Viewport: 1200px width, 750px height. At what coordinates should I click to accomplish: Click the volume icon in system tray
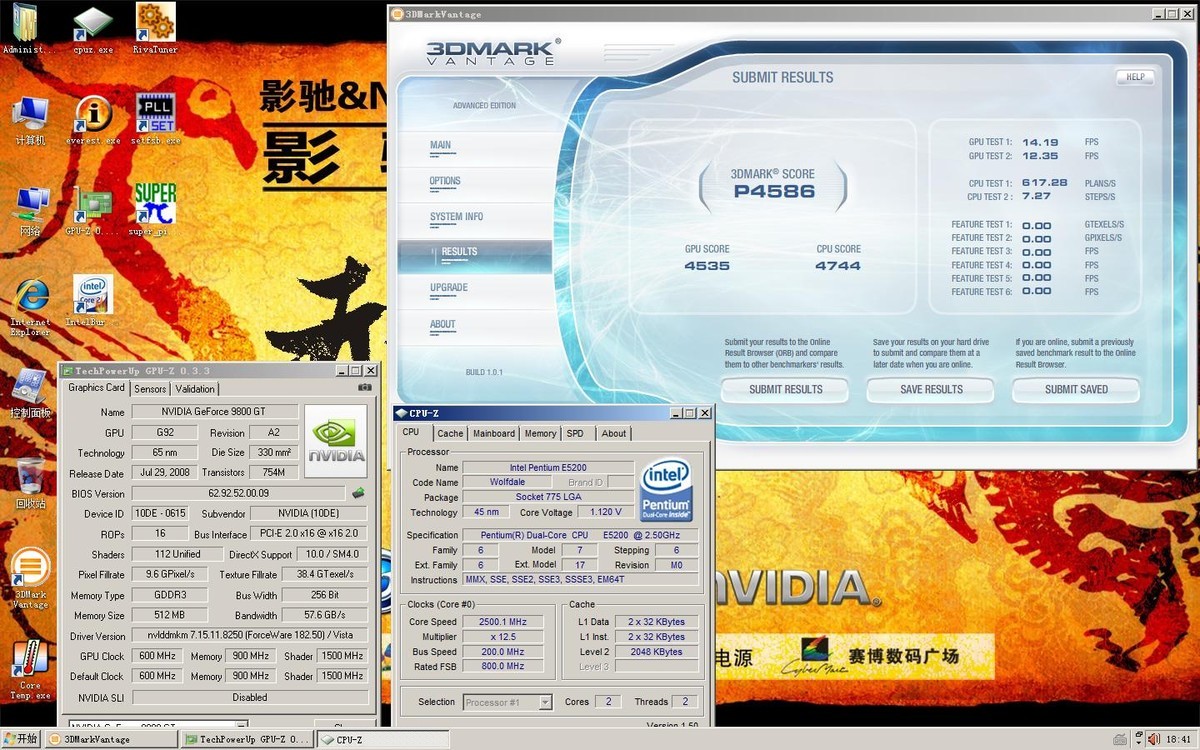point(1155,739)
